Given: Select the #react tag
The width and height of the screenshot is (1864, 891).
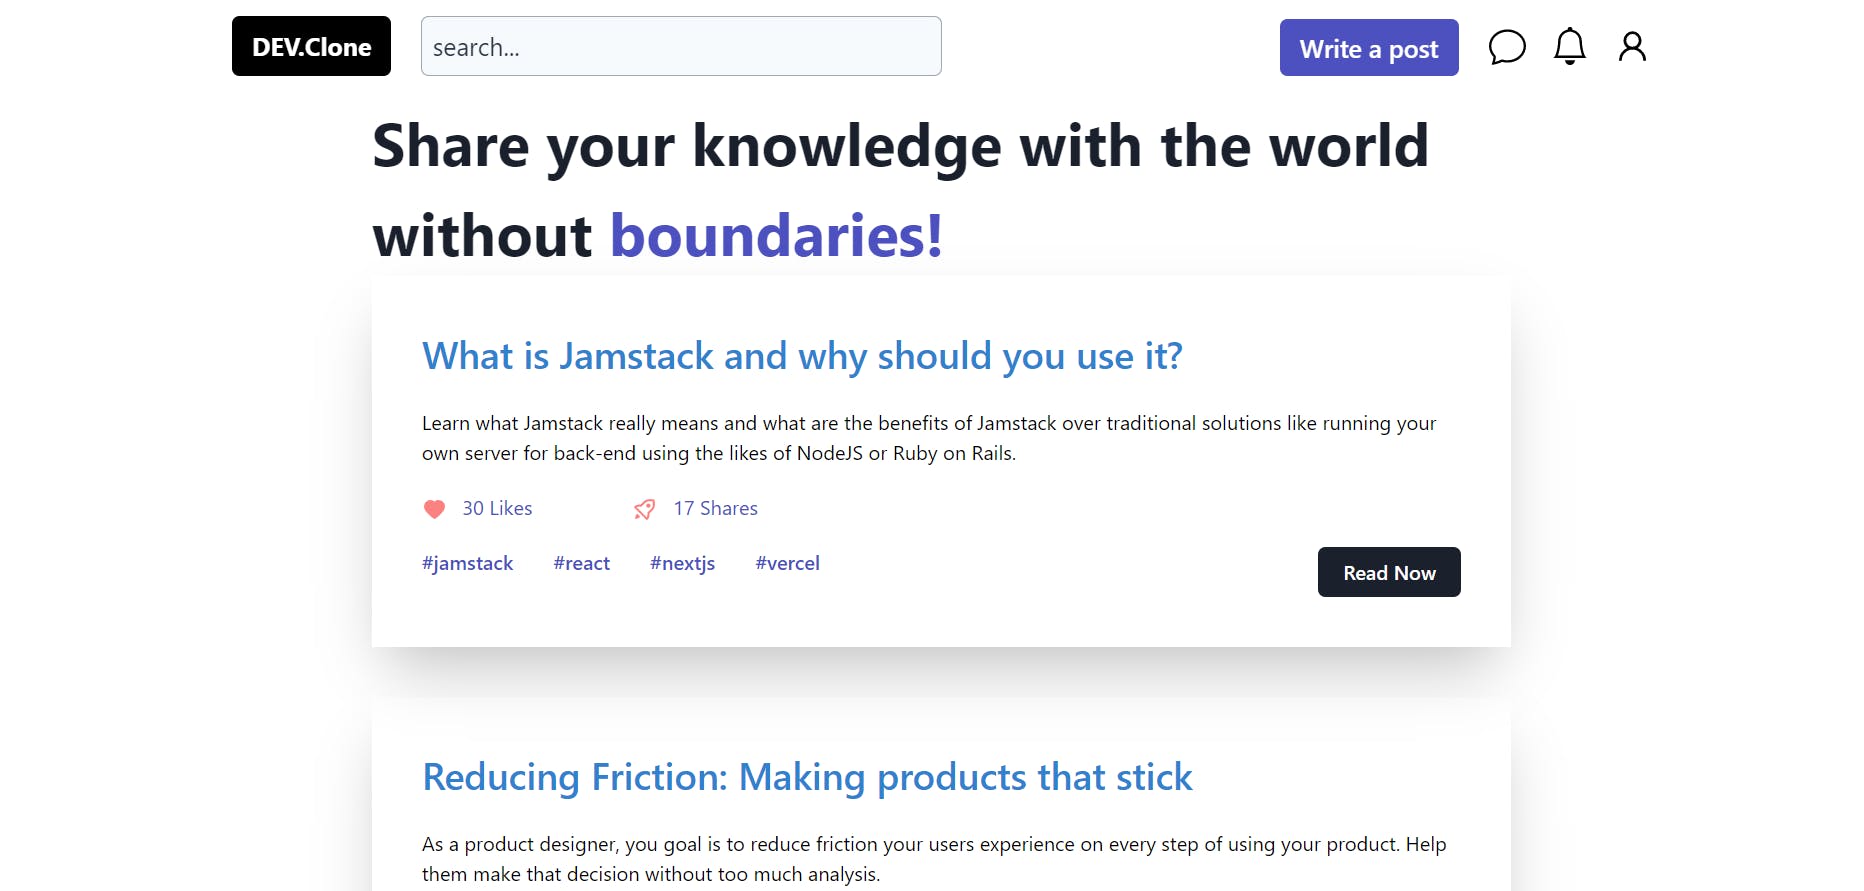Looking at the screenshot, I should coord(582,563).
